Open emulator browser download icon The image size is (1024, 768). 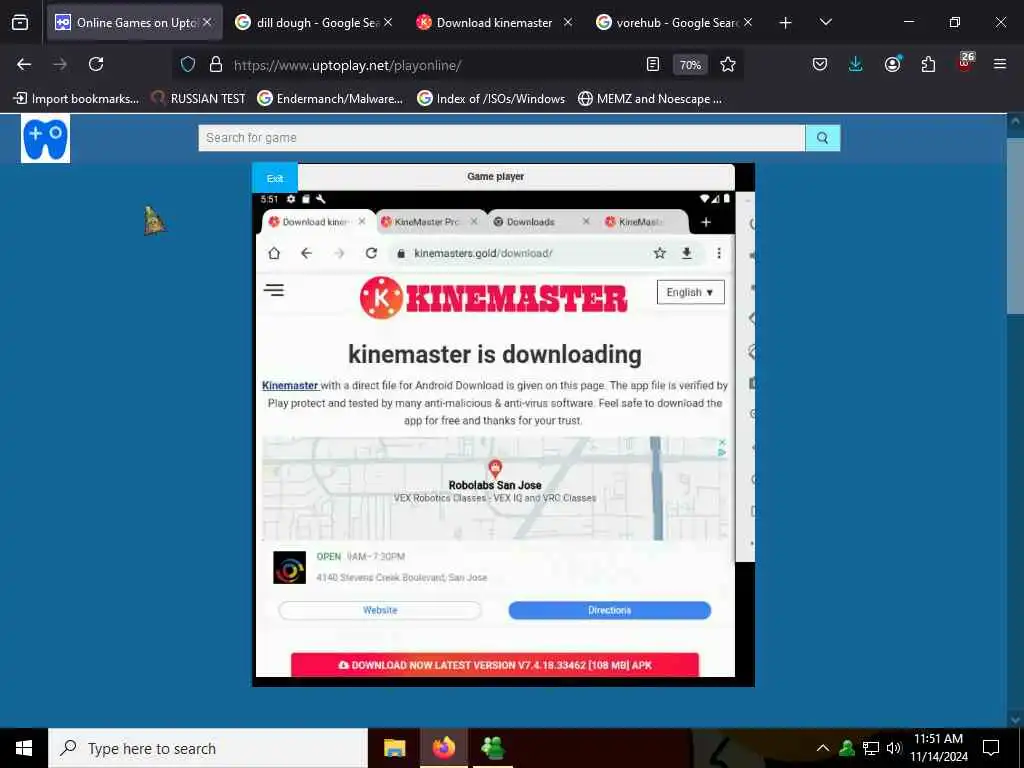point(687,253)
